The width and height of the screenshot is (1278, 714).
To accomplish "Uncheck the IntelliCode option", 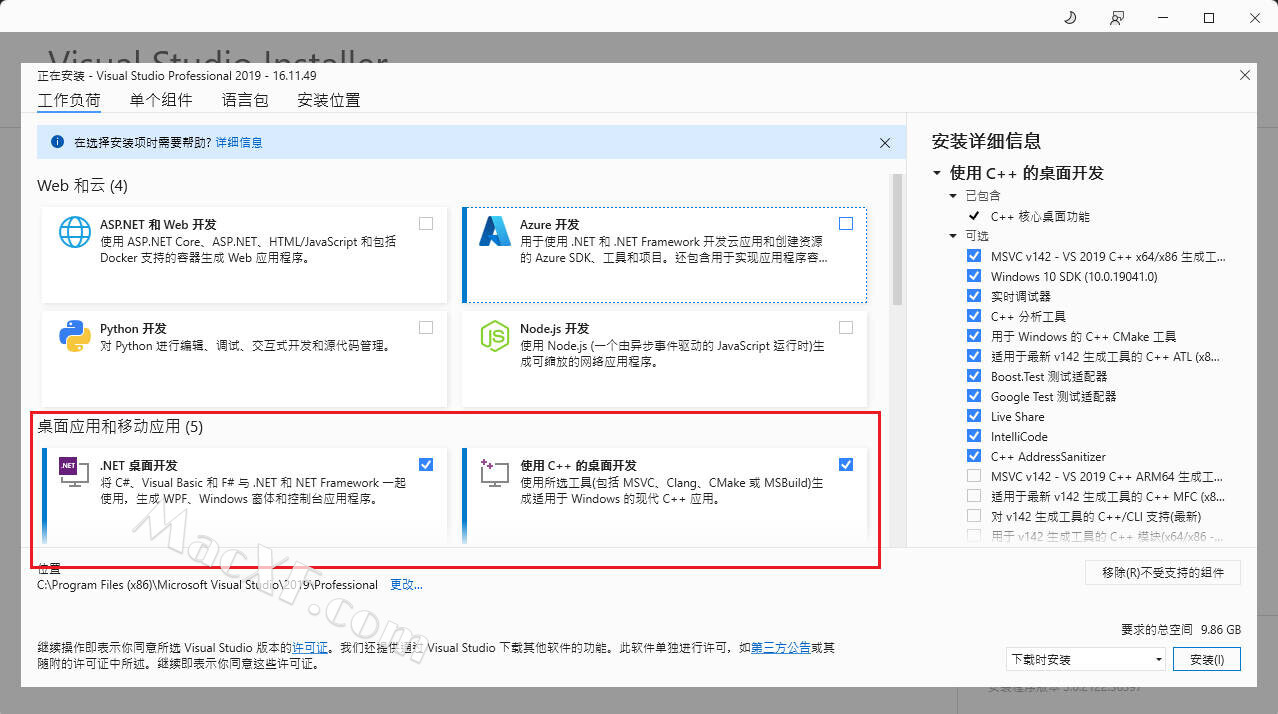I will tap(974, 436).
